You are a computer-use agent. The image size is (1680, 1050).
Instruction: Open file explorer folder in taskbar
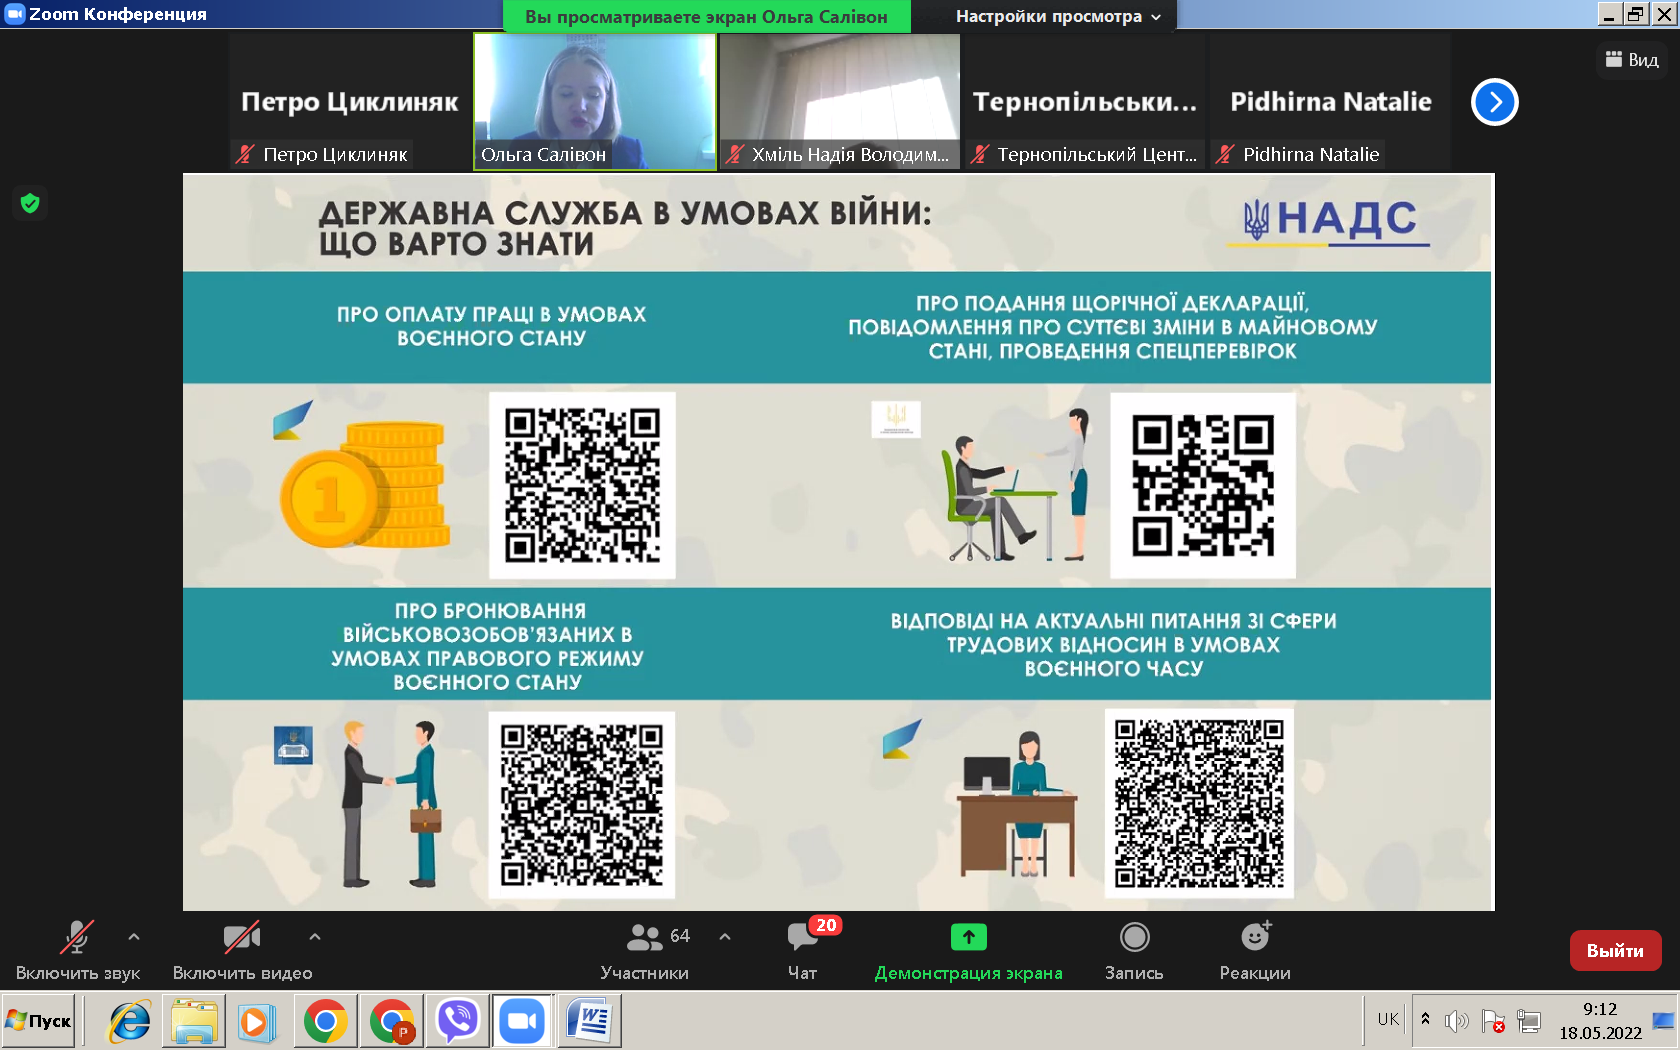pyautogui.click(x=194, y=1022)
